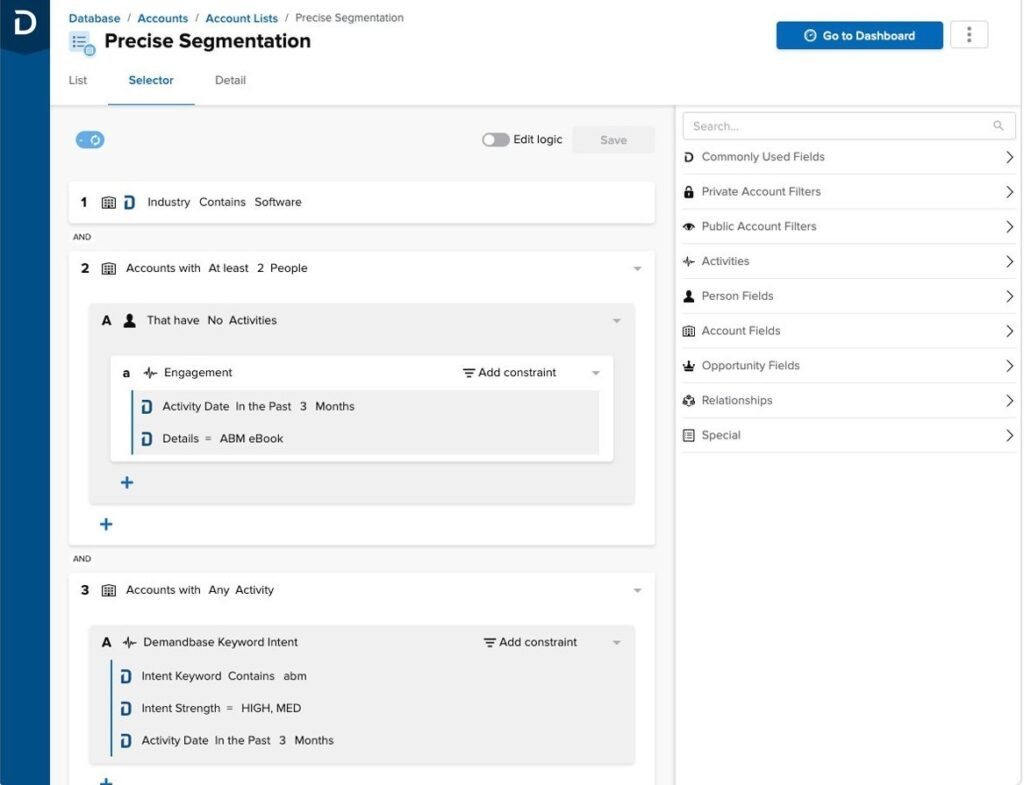This screenshot has height=785, width=1024.
Task: Click the Save button
Action: pos(613,140)
